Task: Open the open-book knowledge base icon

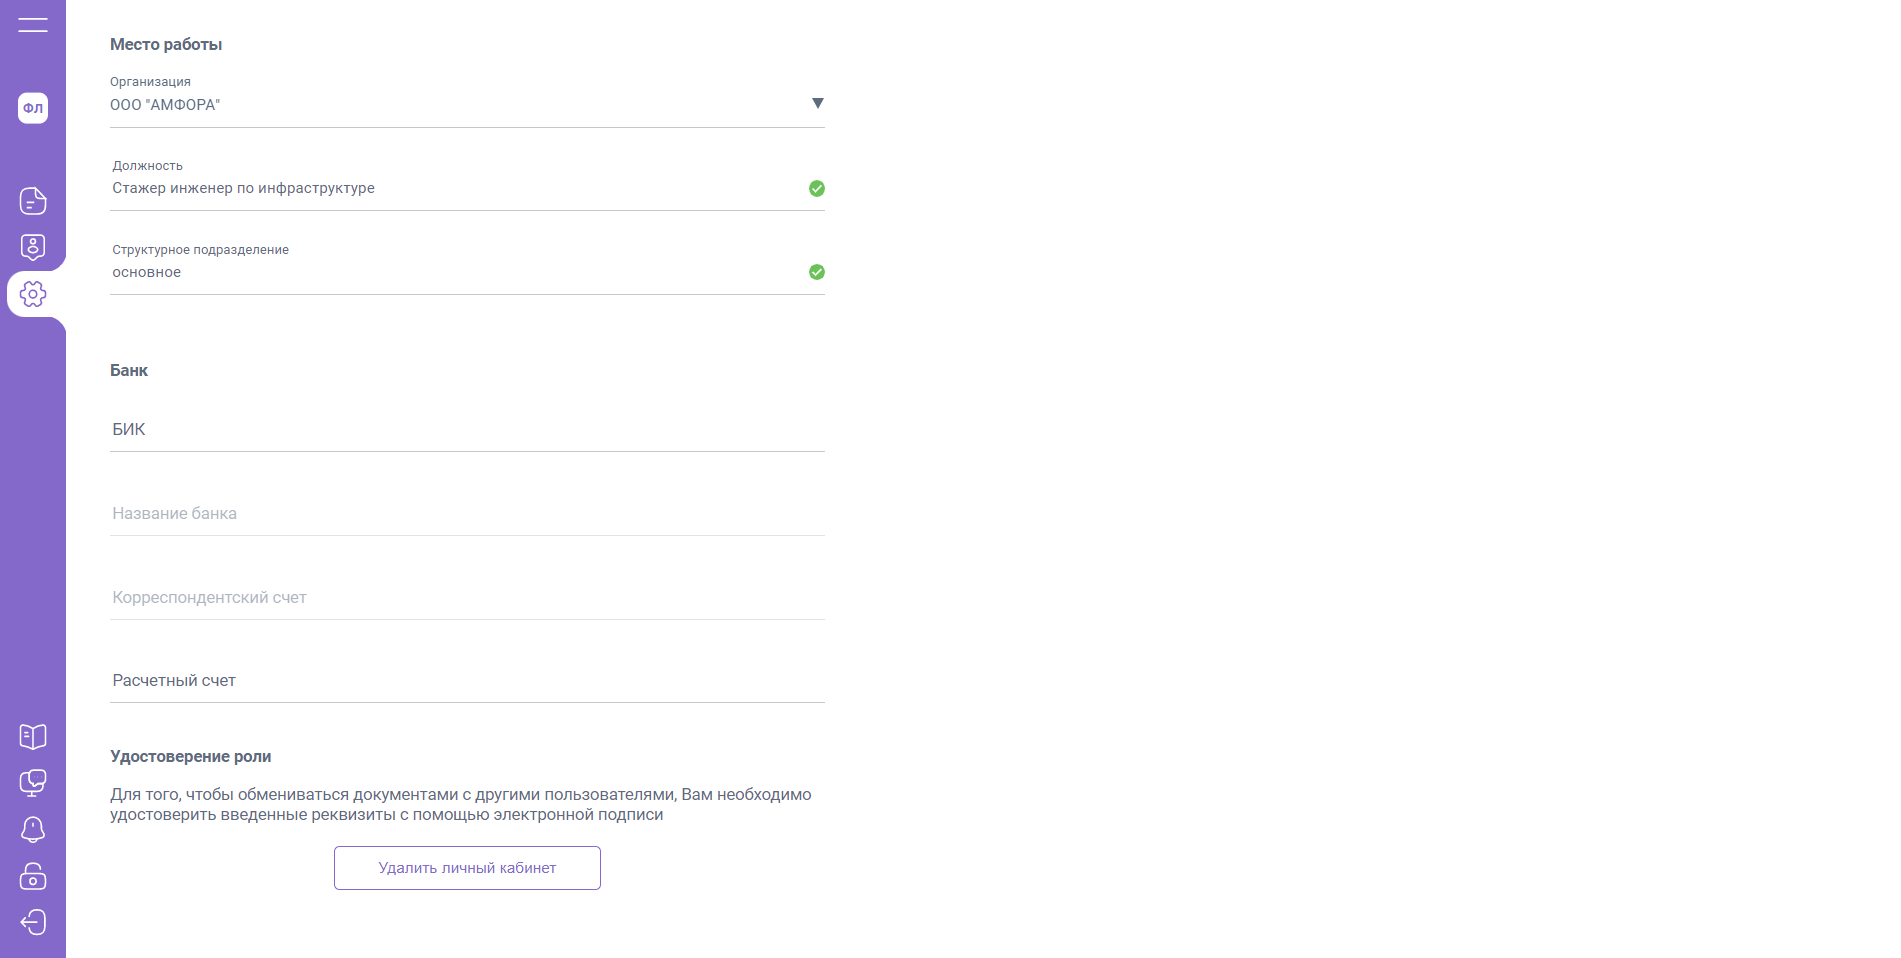Action: [x=33, y=737]
